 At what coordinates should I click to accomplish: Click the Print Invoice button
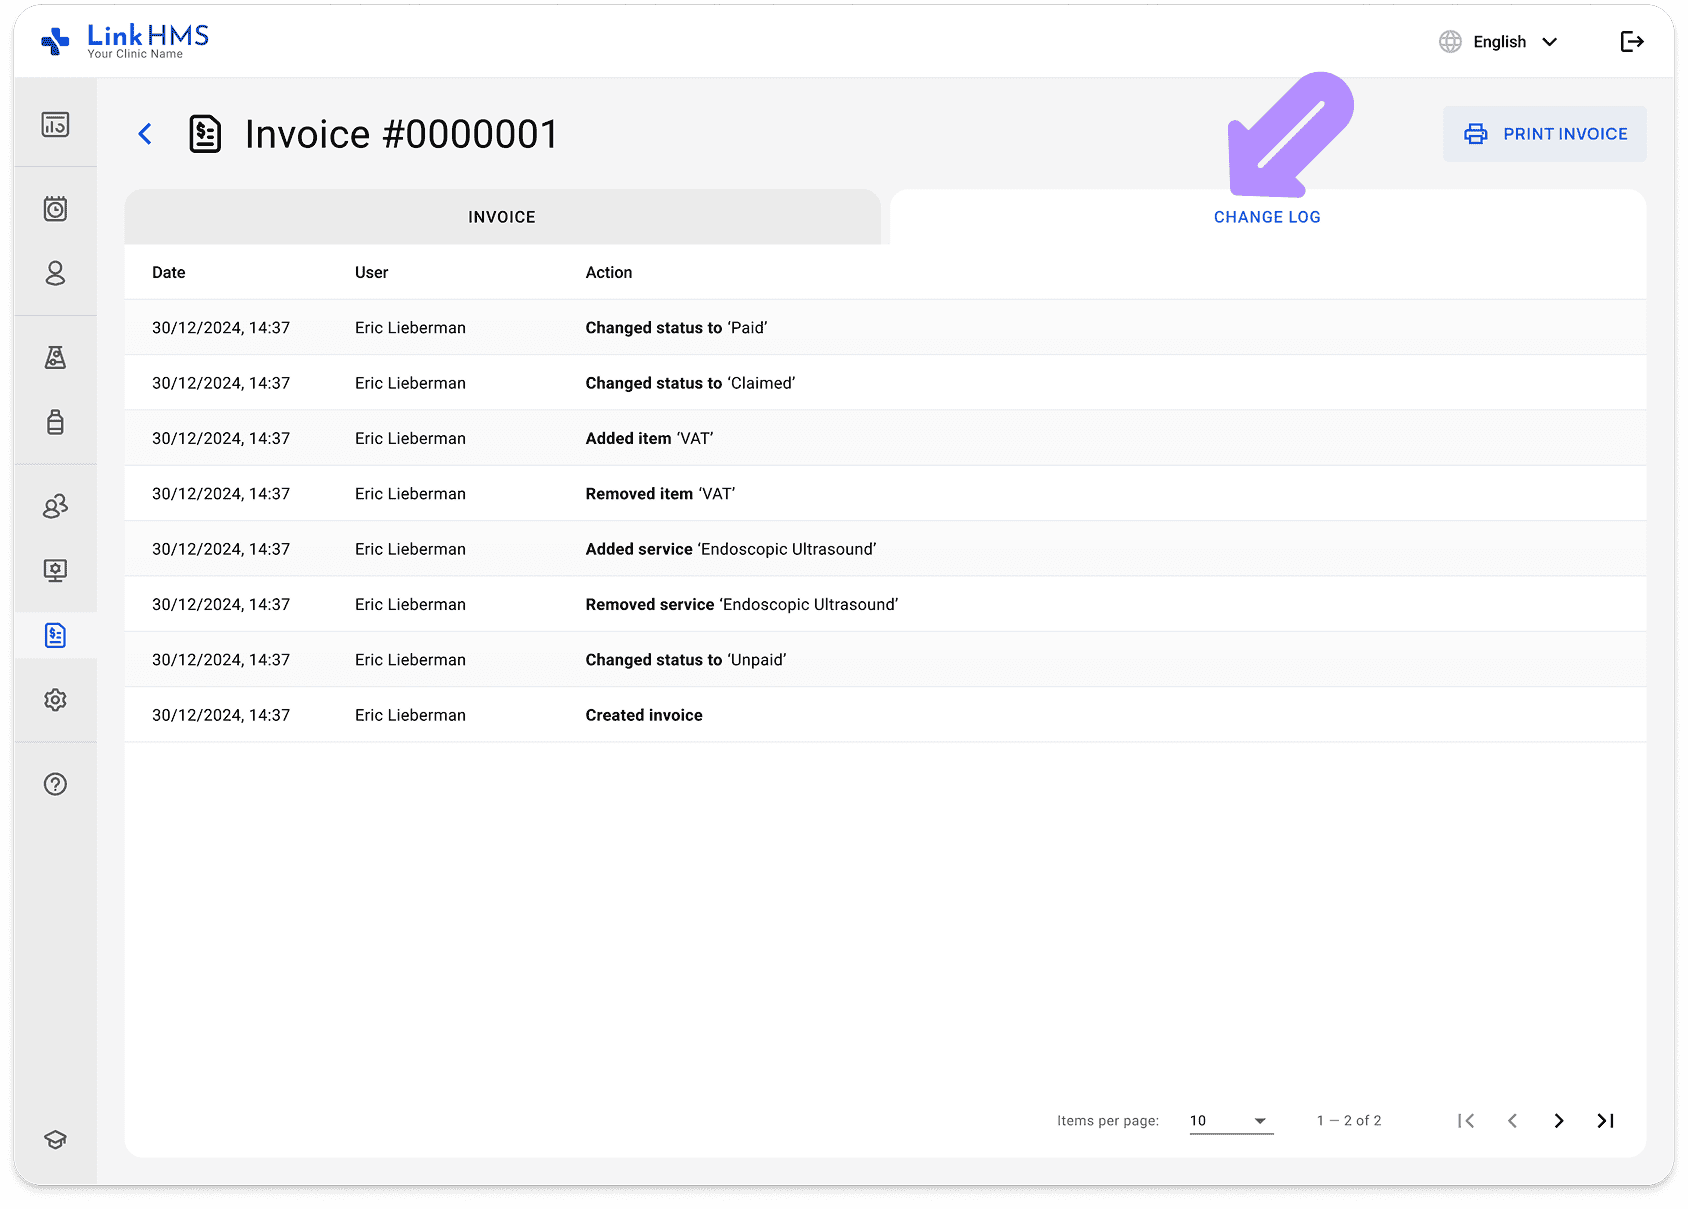(x=1543, y=133)
